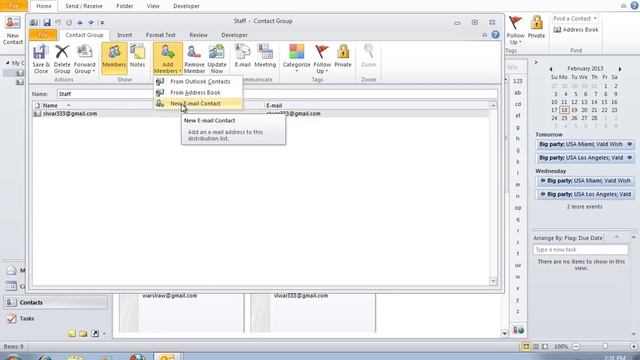
Task: Click 2 more events
Action: pyautogui.click(x=584, y=207)
